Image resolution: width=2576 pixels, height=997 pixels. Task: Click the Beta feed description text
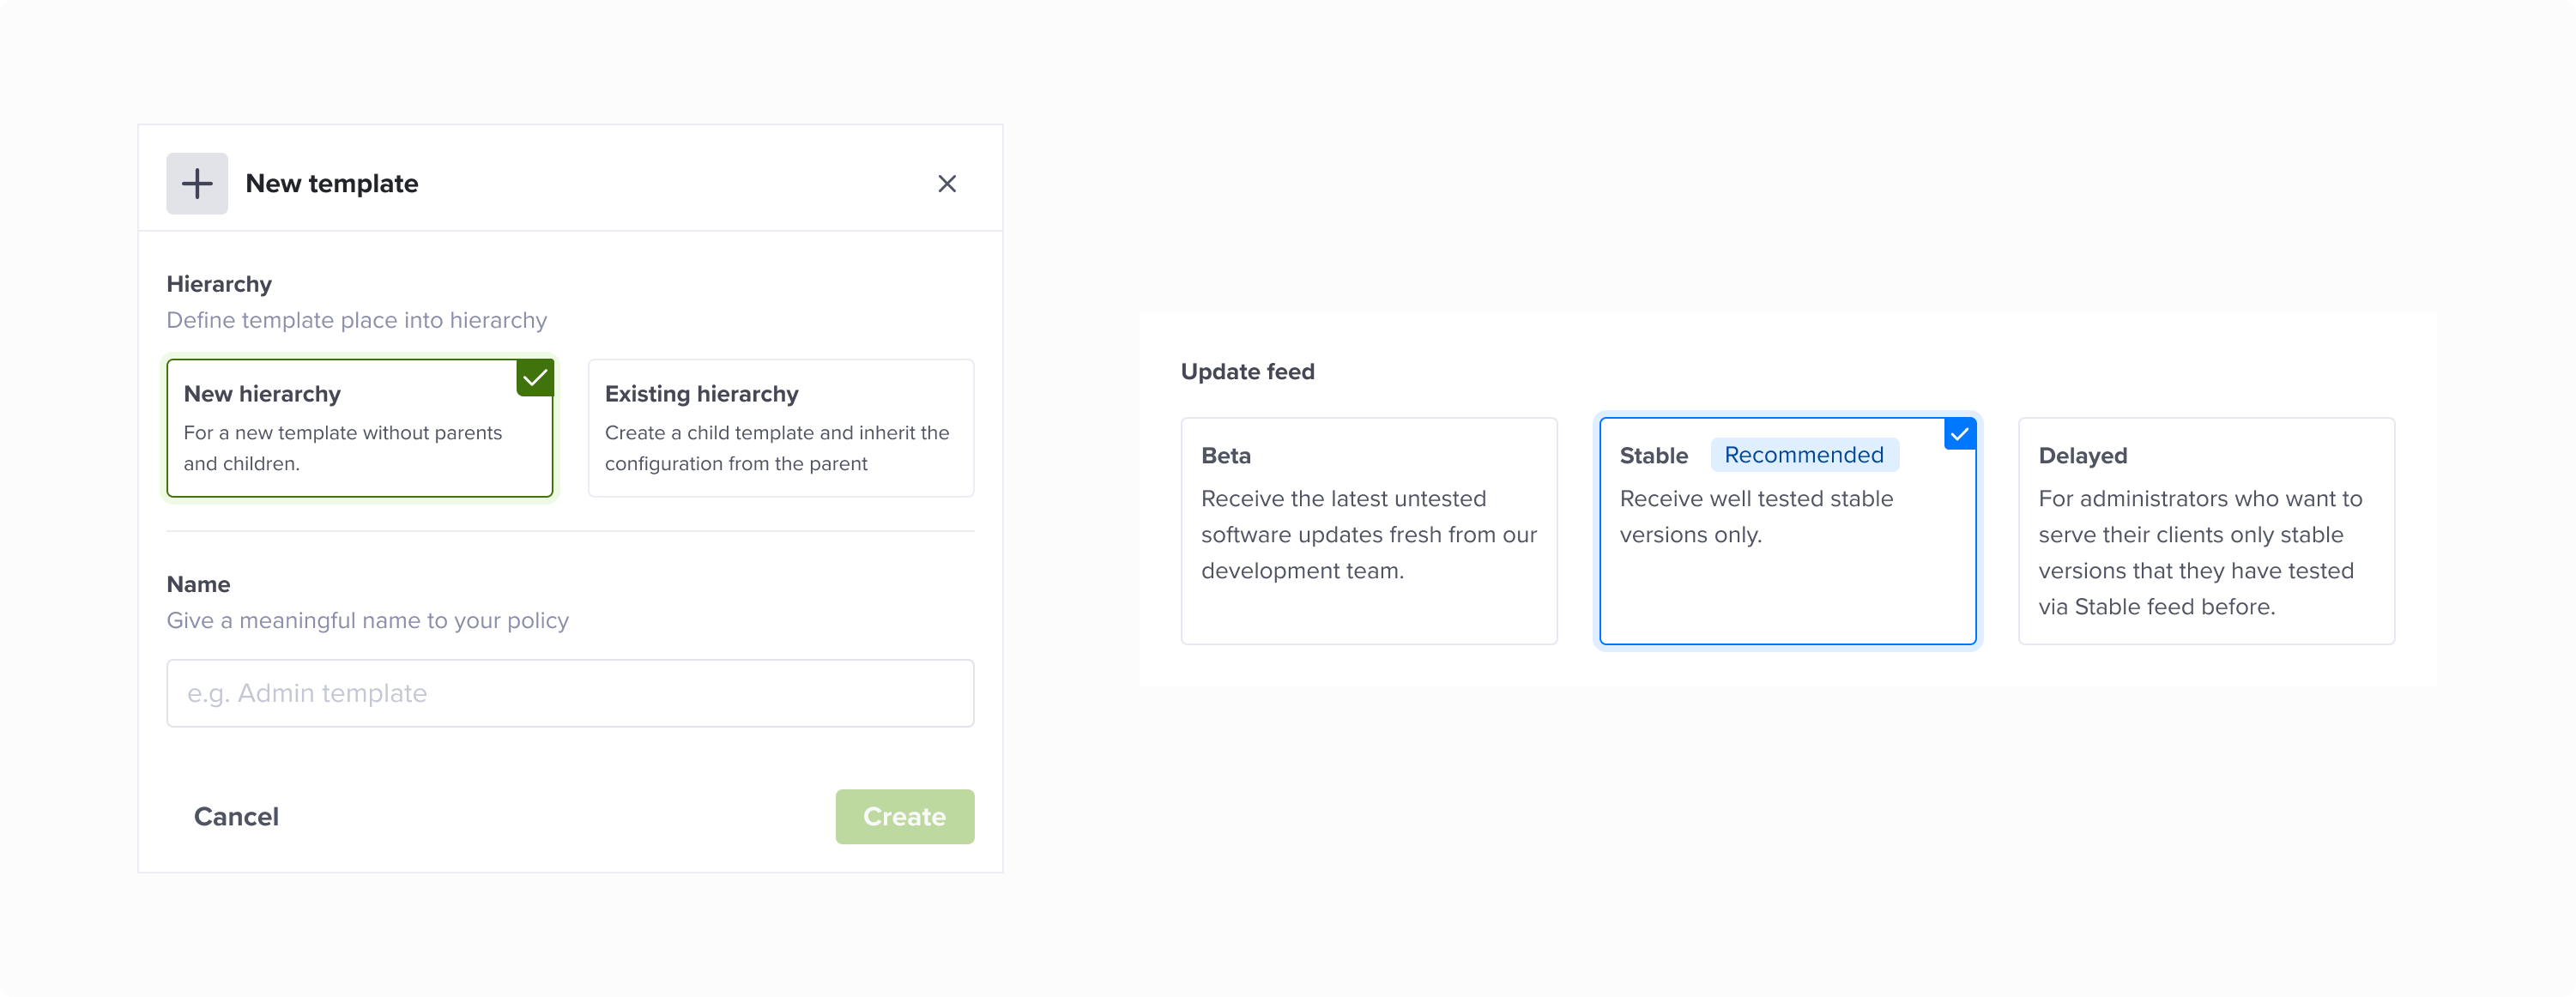(x=1369, y=534)
